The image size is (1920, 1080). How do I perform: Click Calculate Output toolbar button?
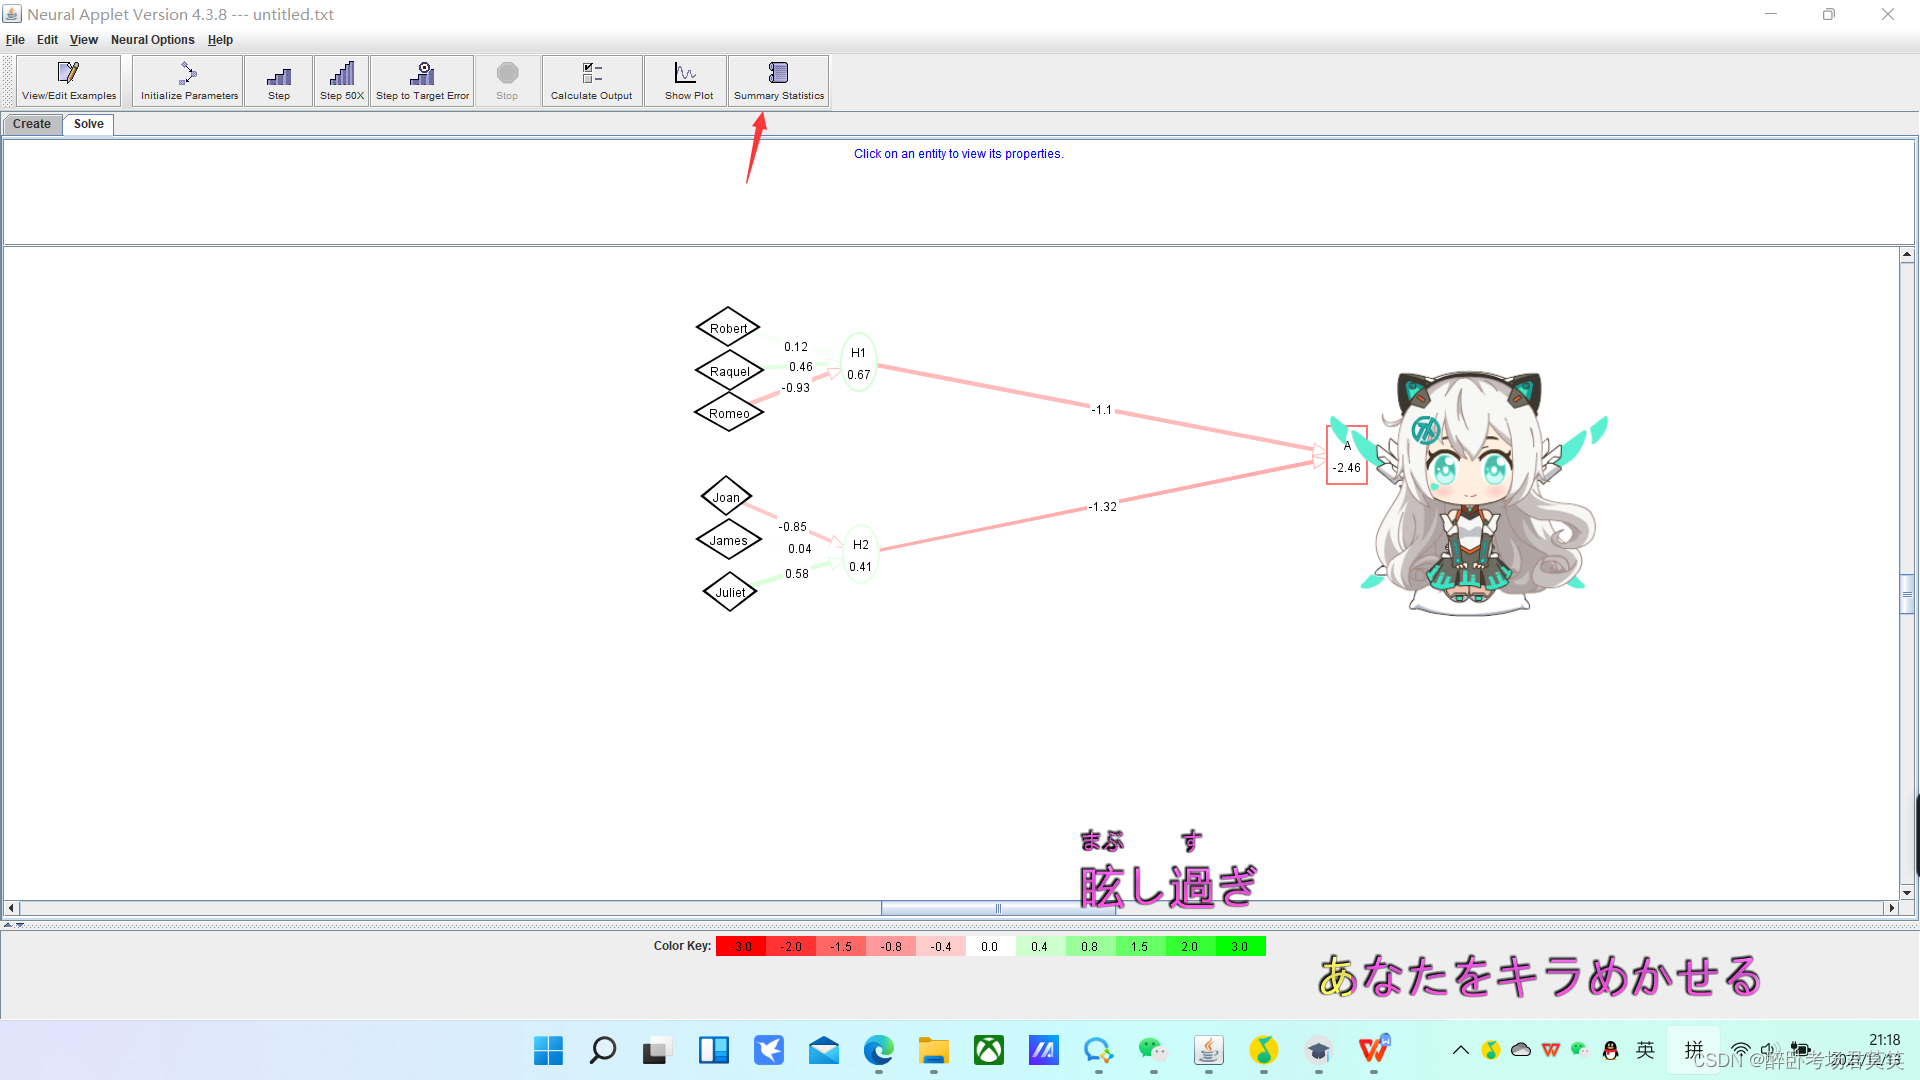coord(592,81)
